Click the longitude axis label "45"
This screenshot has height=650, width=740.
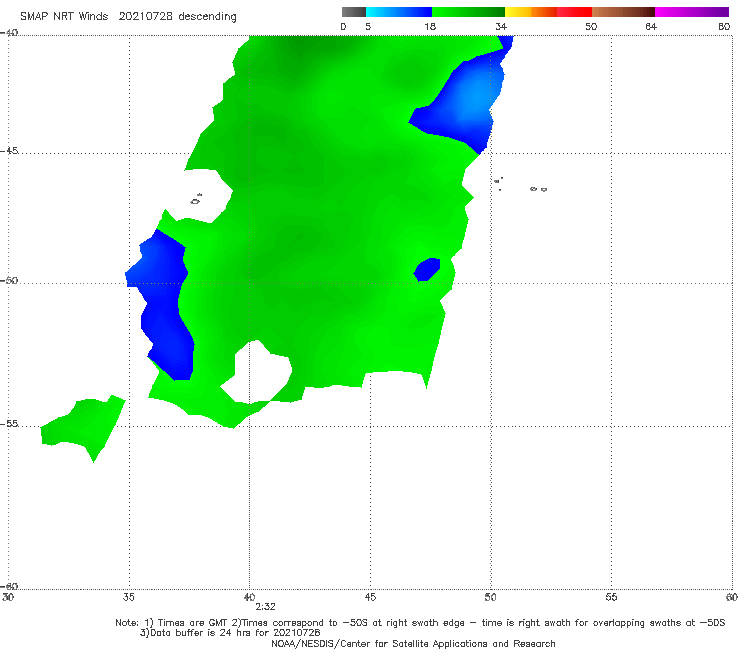point(370,597)
